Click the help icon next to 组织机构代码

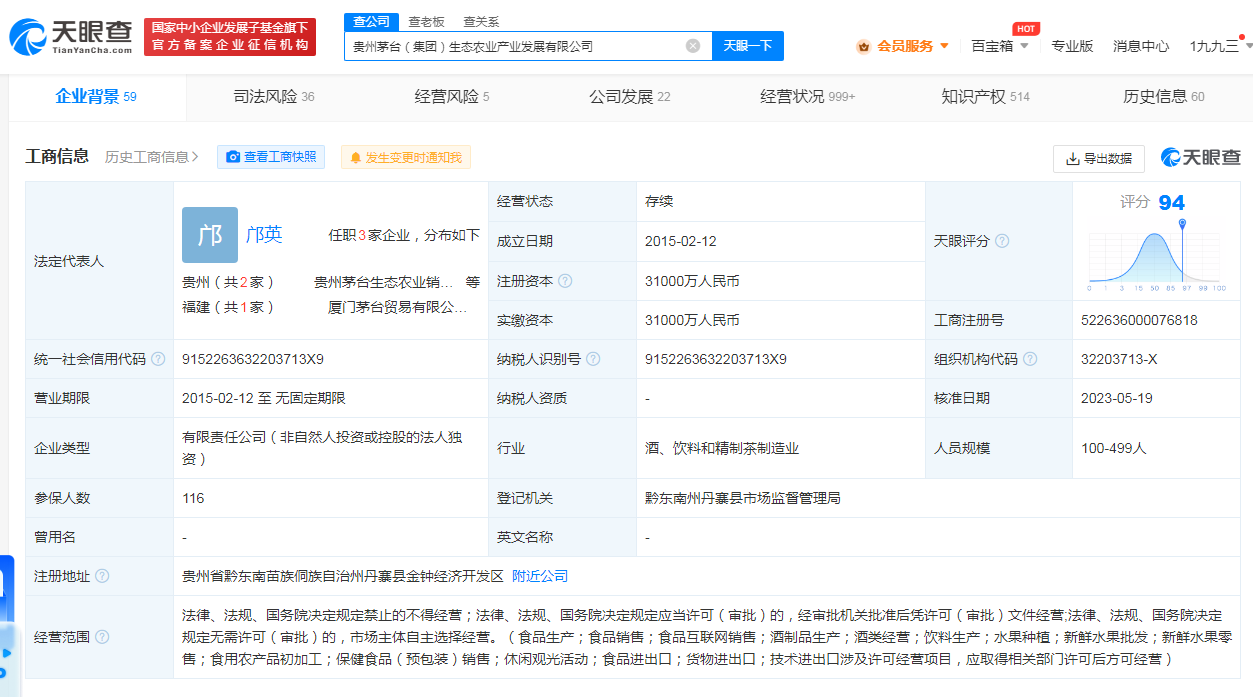[x=1030, y=359]
